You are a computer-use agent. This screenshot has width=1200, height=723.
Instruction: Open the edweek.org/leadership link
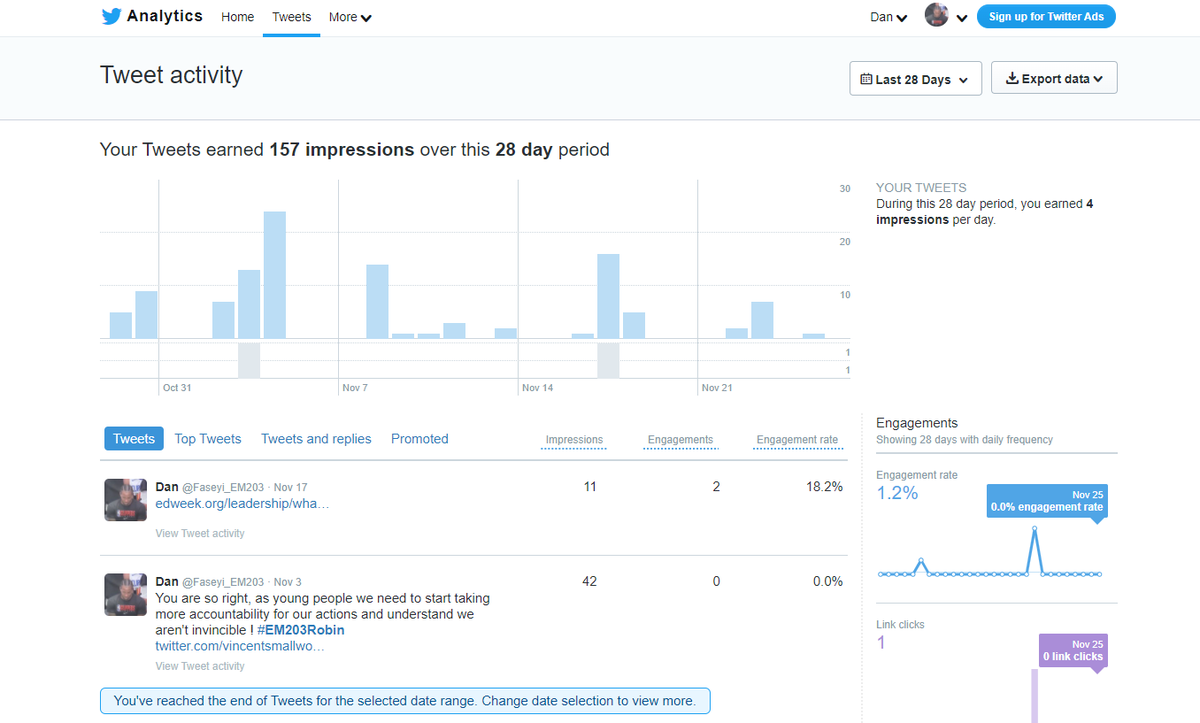pos(242,504)
